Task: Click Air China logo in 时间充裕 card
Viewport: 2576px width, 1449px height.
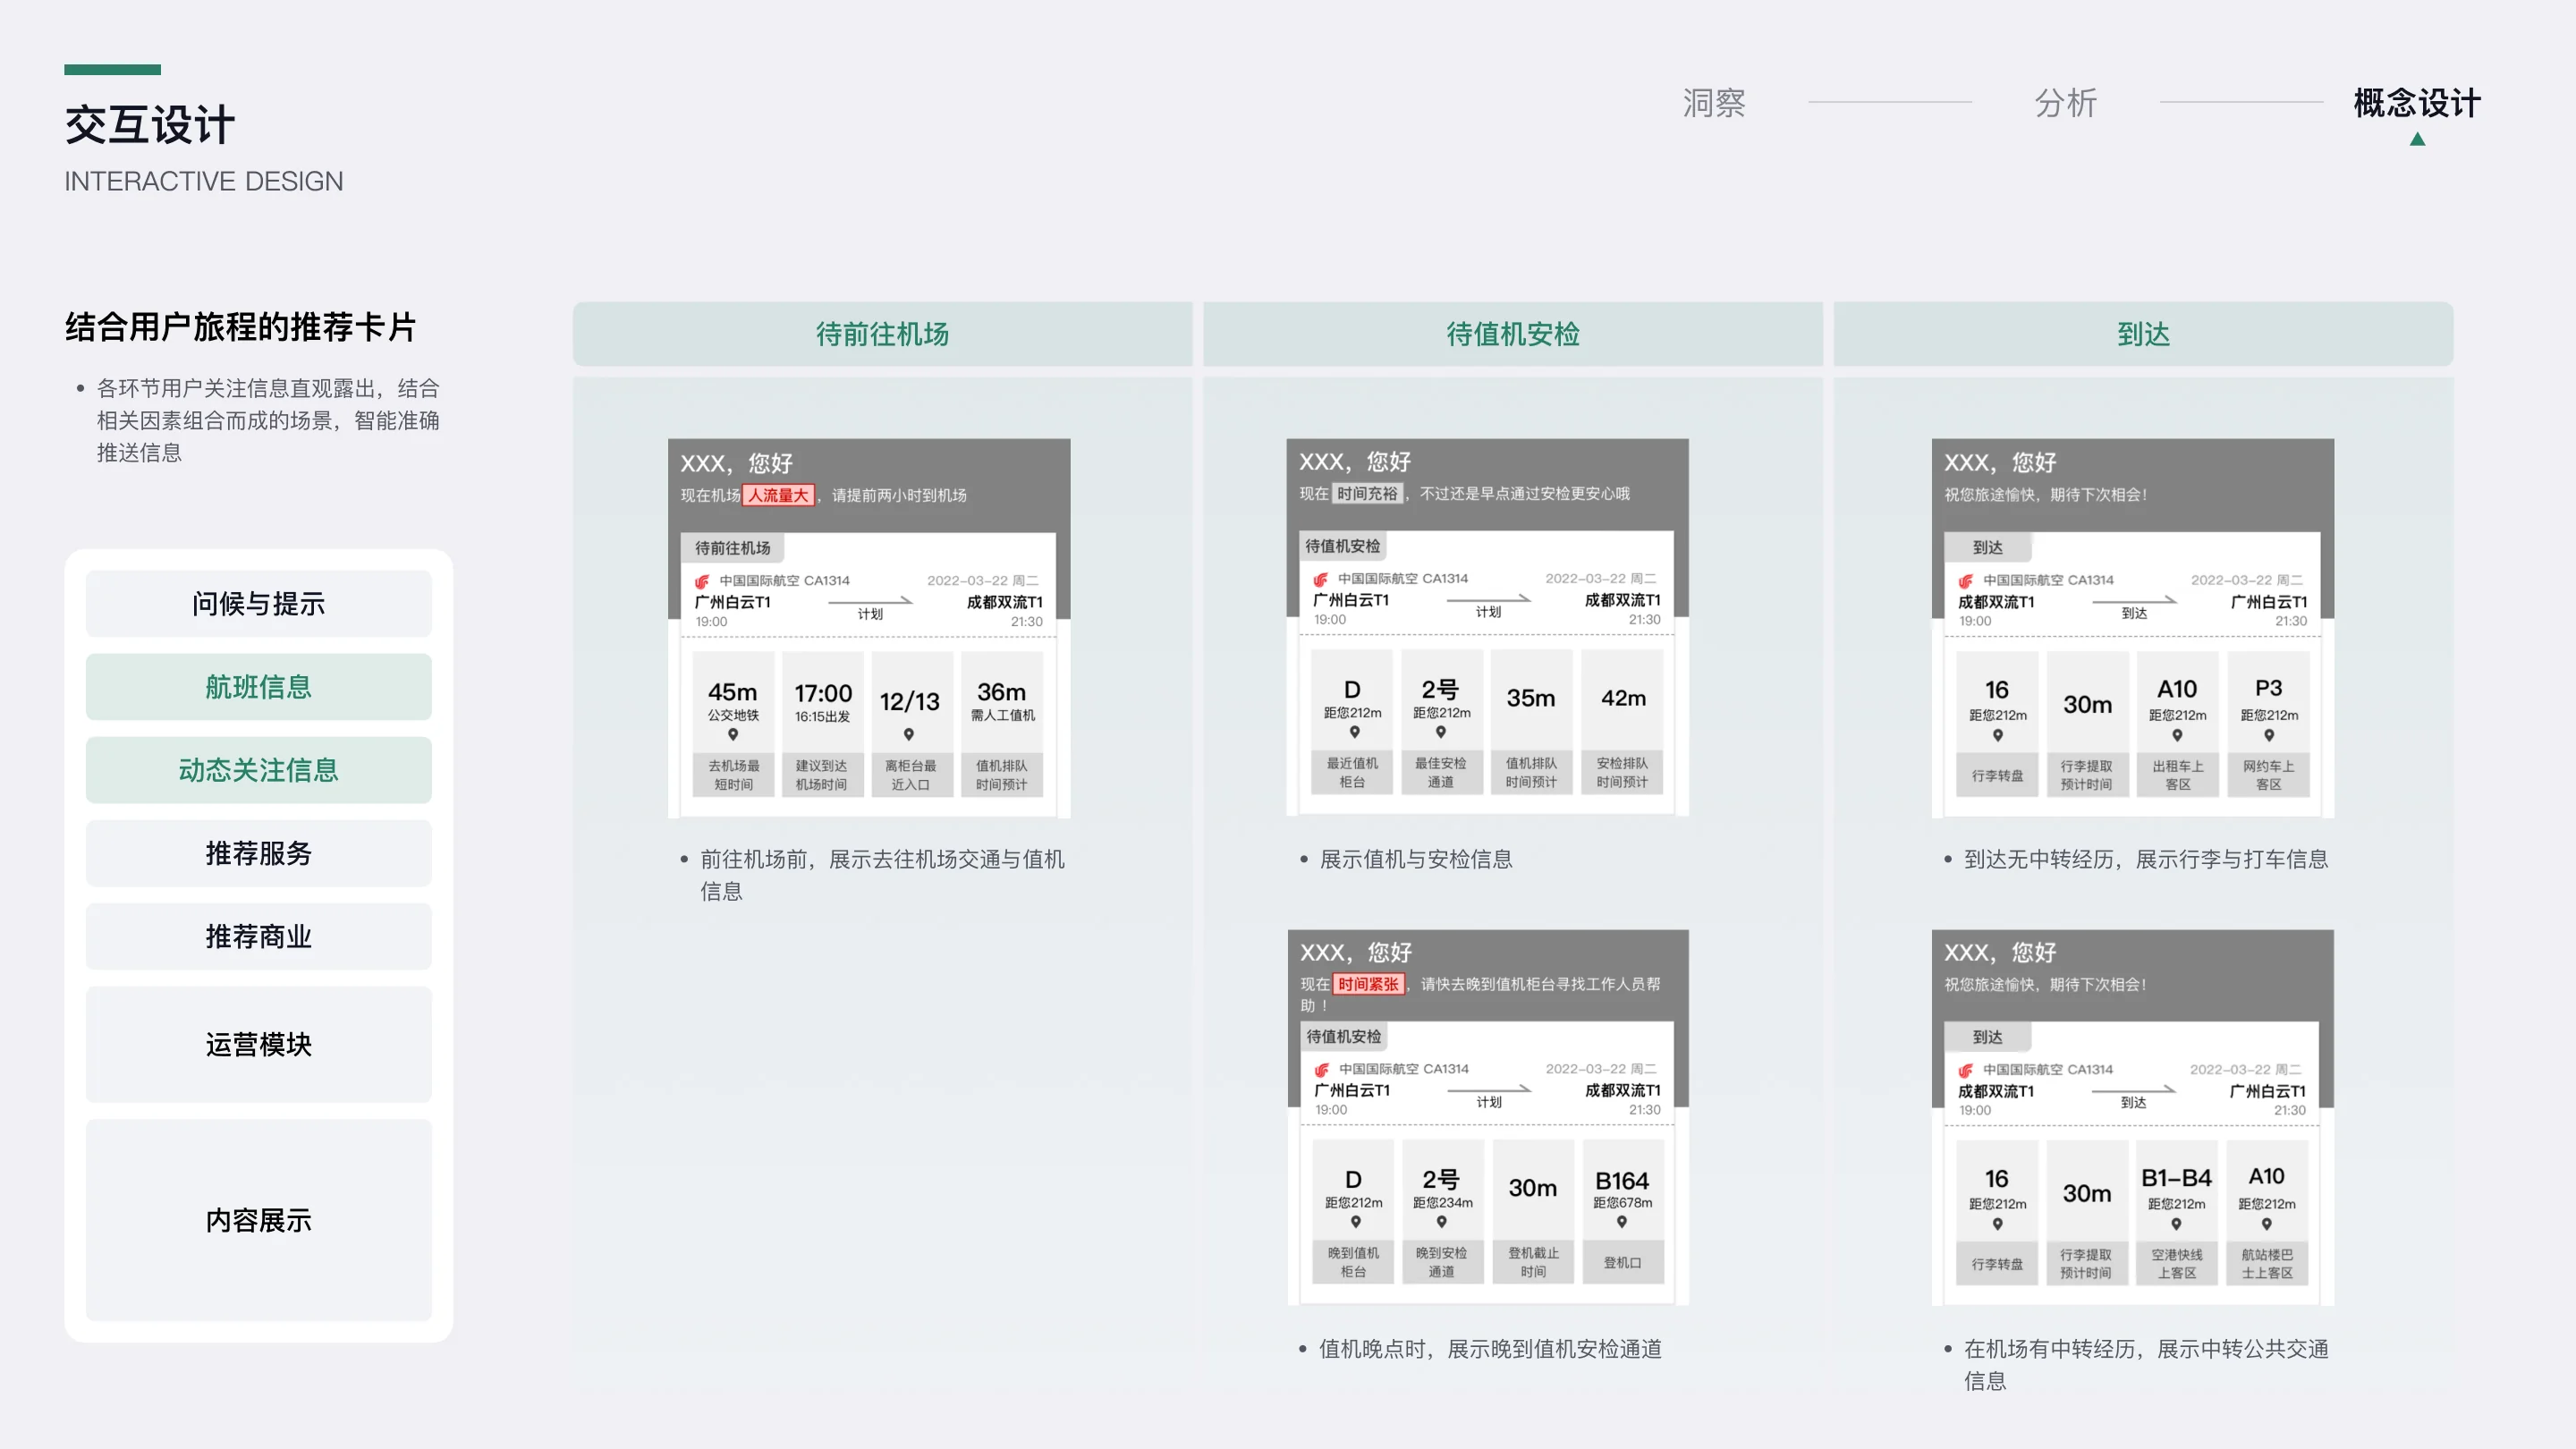Action: point(1320,579)
